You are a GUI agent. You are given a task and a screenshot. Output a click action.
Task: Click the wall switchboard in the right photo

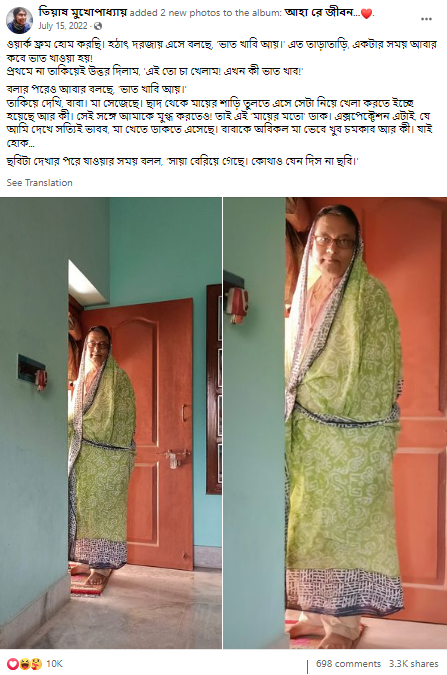click(237, 301)
